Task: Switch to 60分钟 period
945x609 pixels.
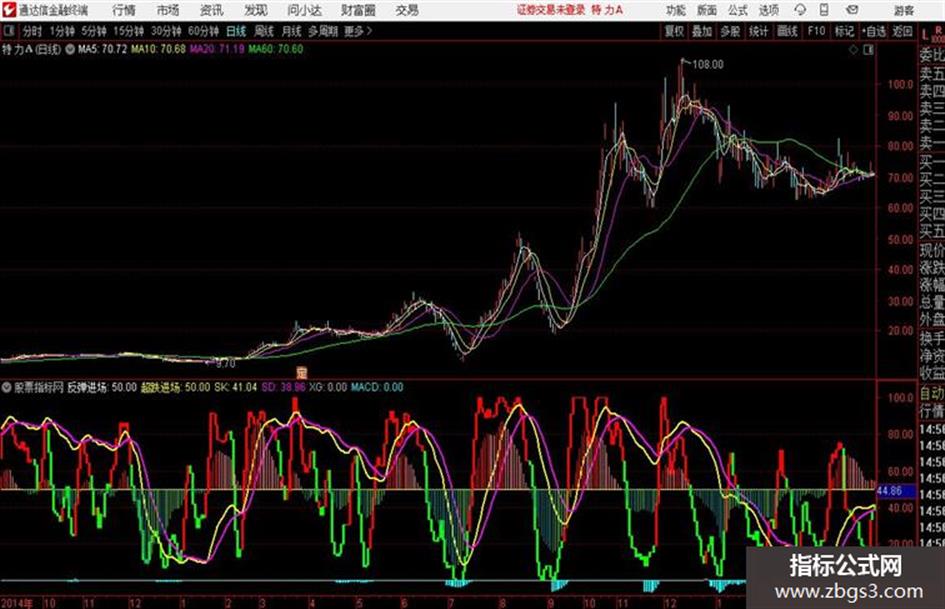Action: pyautogui.click(x=204, y=31)
